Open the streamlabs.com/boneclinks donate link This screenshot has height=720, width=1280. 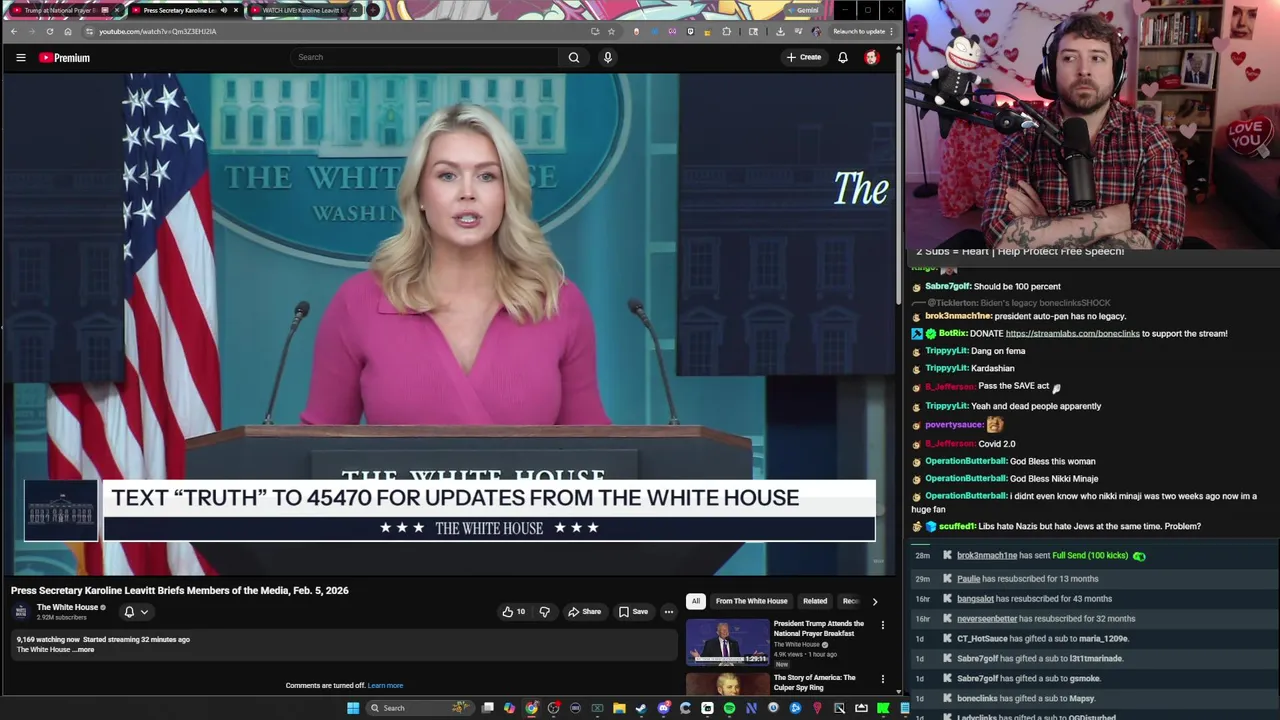tap(1072, 334)
